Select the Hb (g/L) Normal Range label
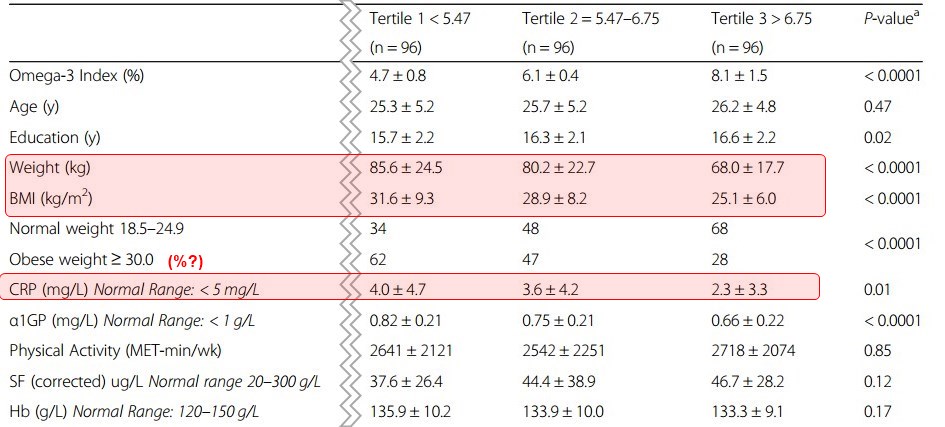 click(x=134, y=413)
